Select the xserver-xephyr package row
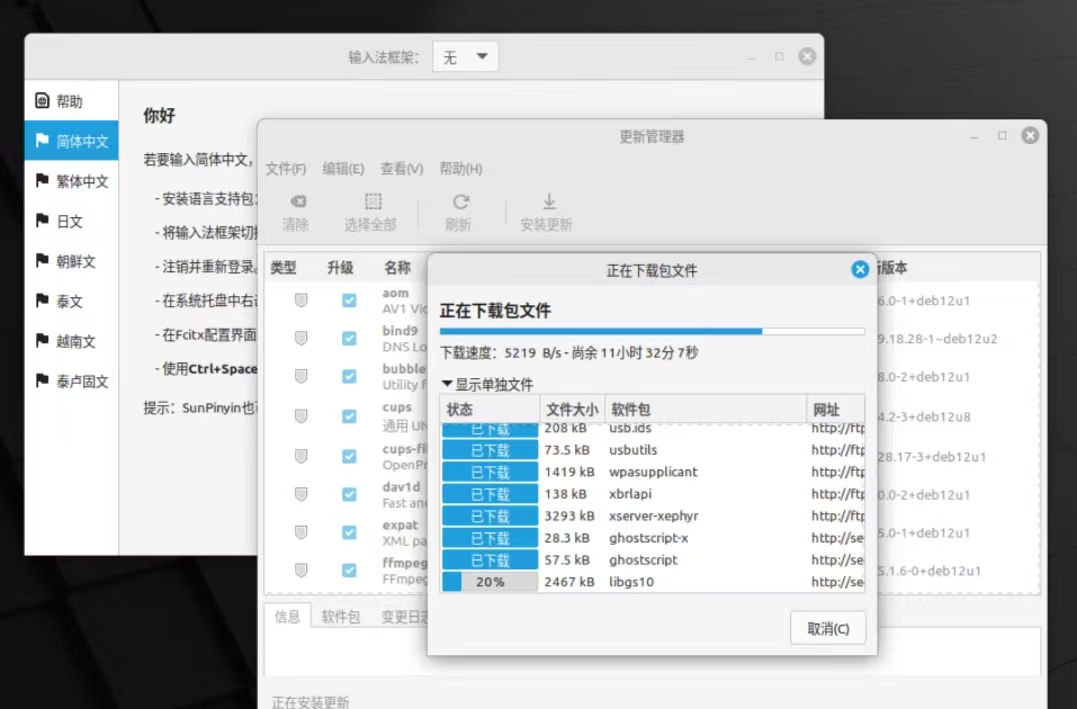 click(653, 516)
